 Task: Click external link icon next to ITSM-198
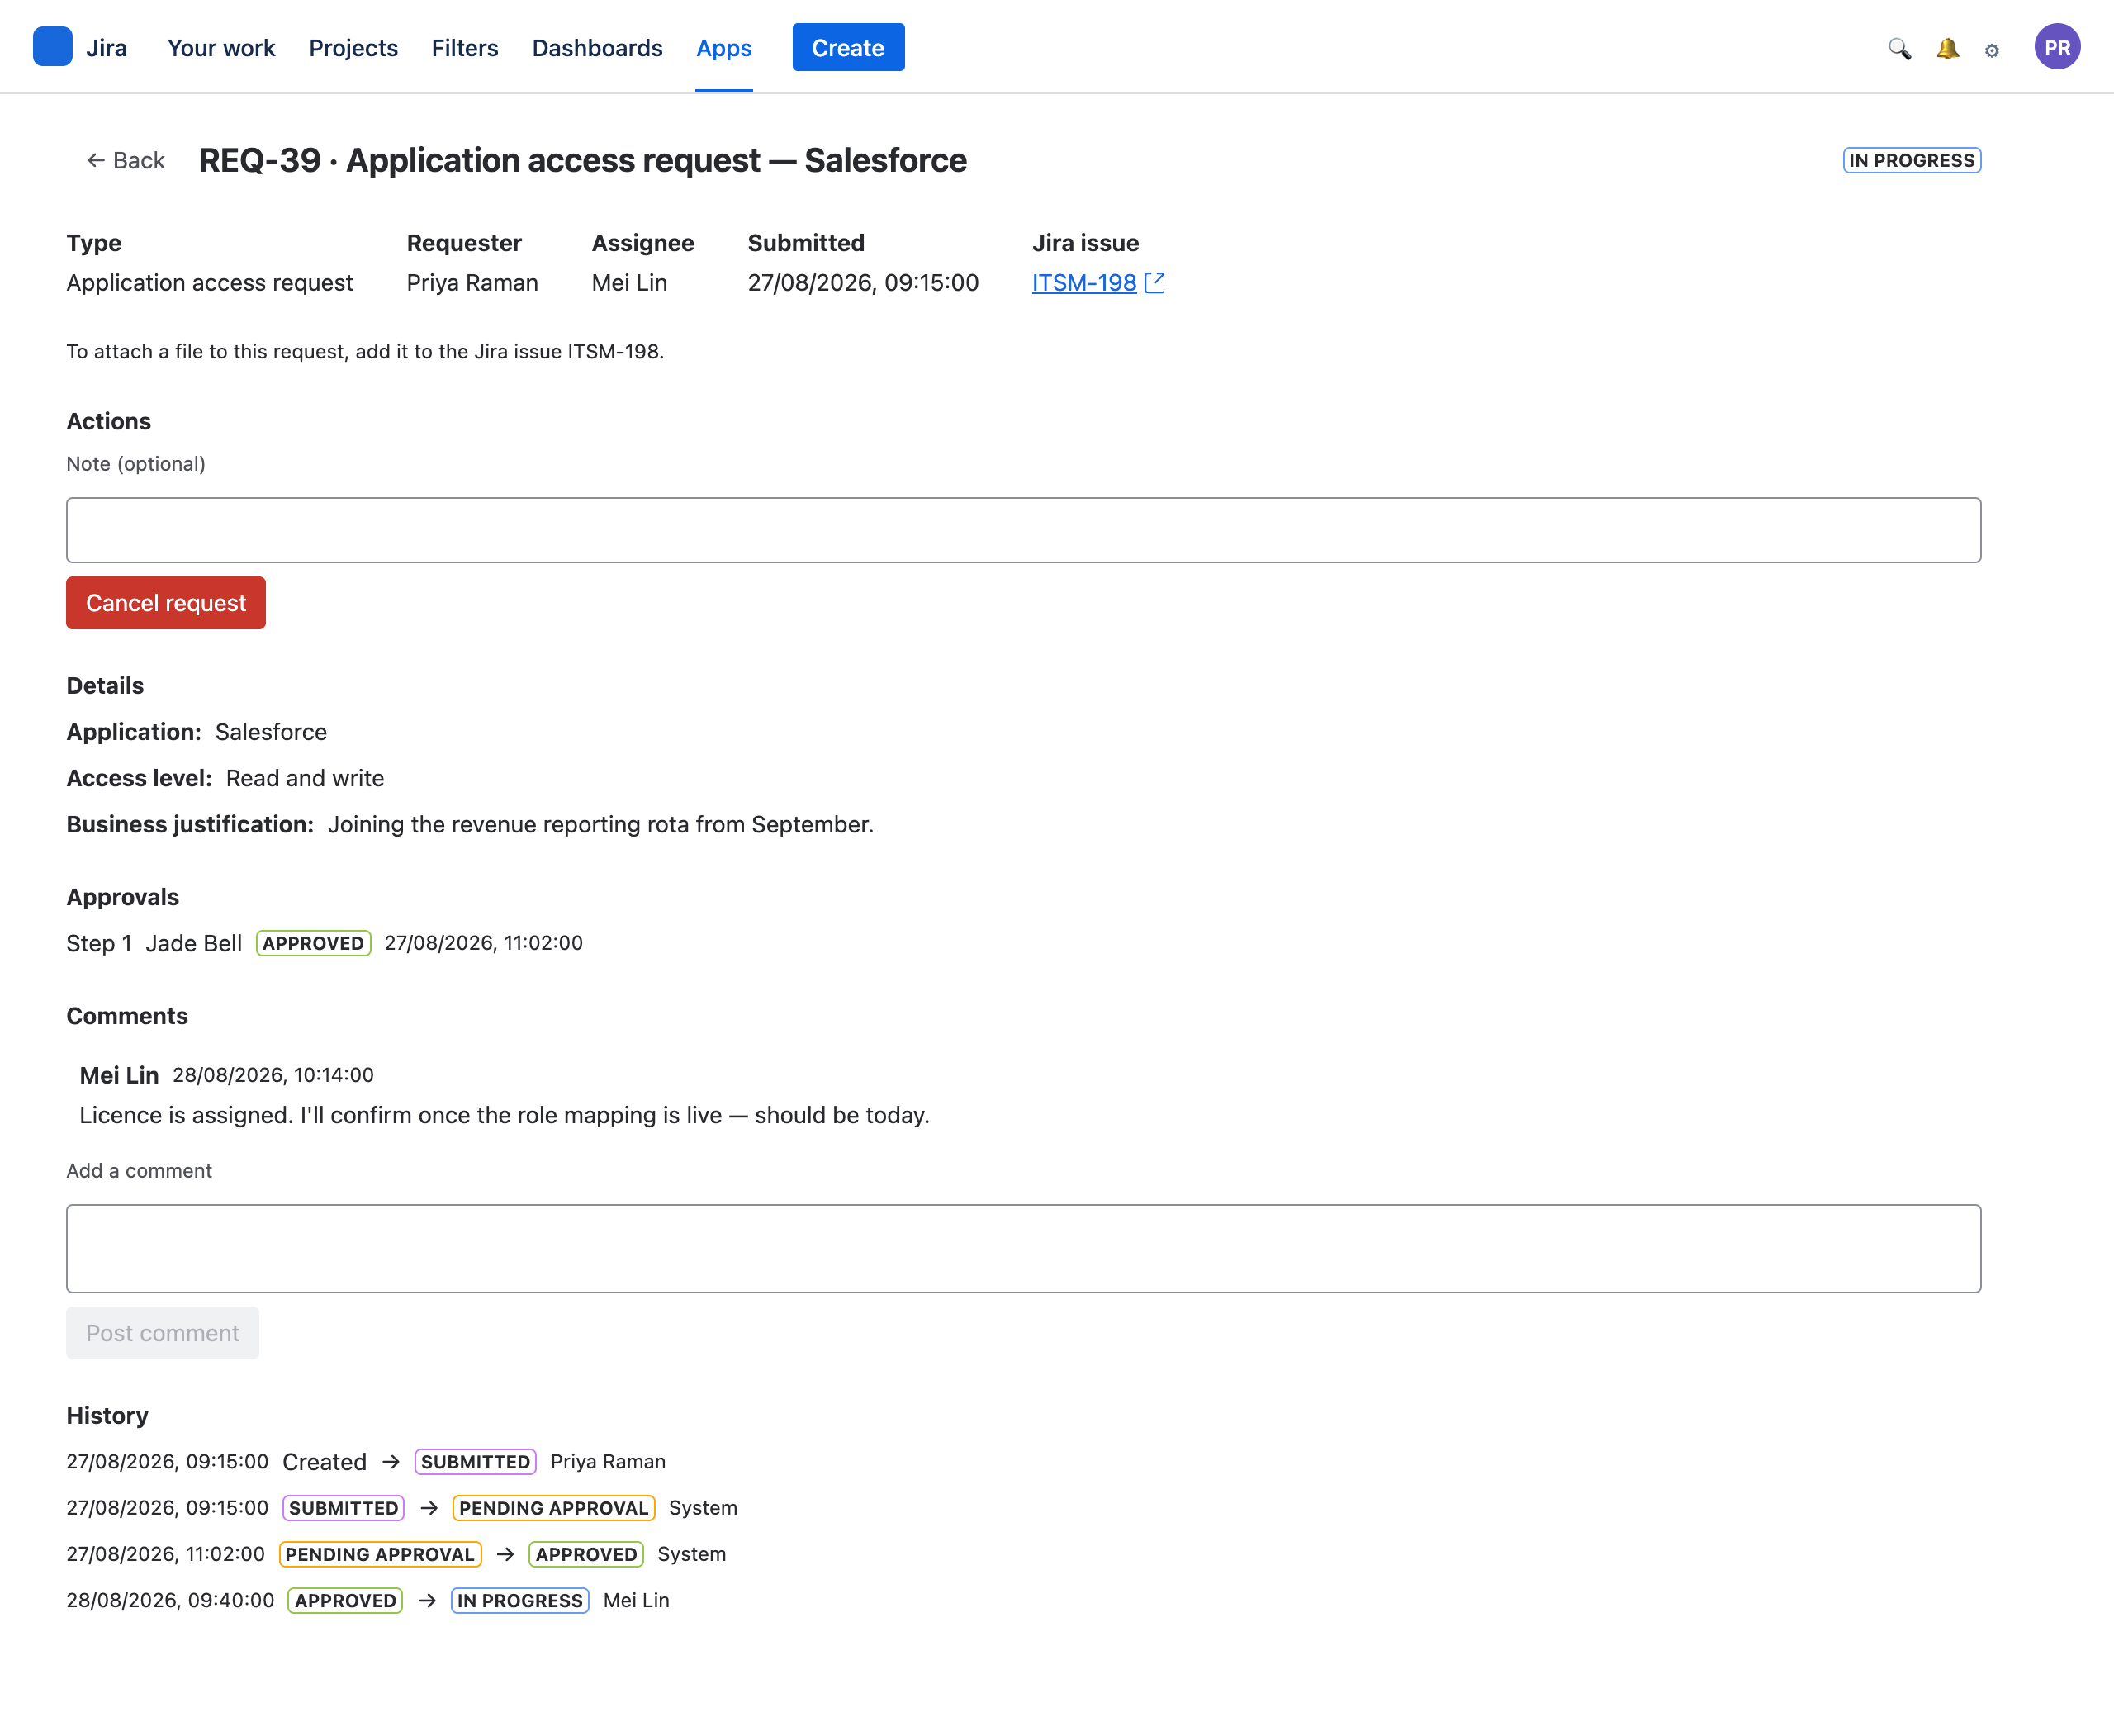[1155, 283]
